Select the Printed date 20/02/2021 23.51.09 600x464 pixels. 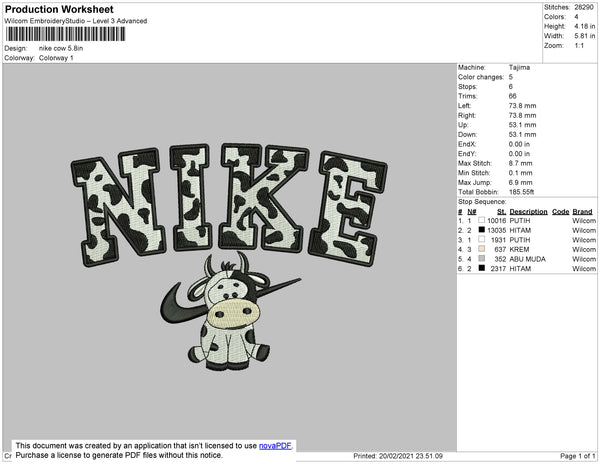(411, 456)
